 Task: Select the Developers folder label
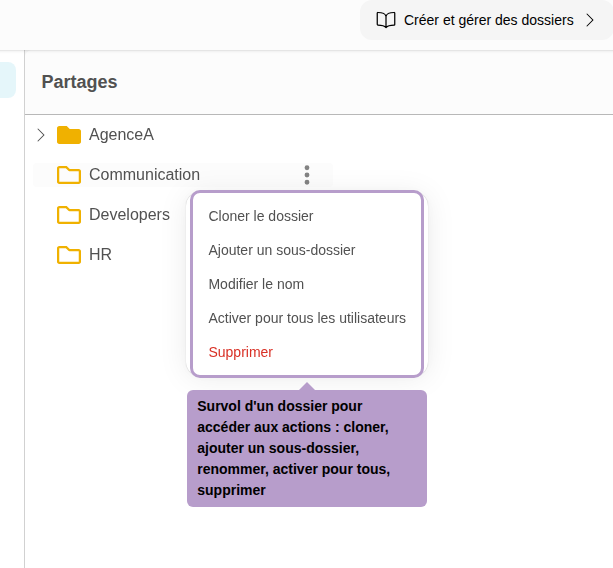[129, 215]
